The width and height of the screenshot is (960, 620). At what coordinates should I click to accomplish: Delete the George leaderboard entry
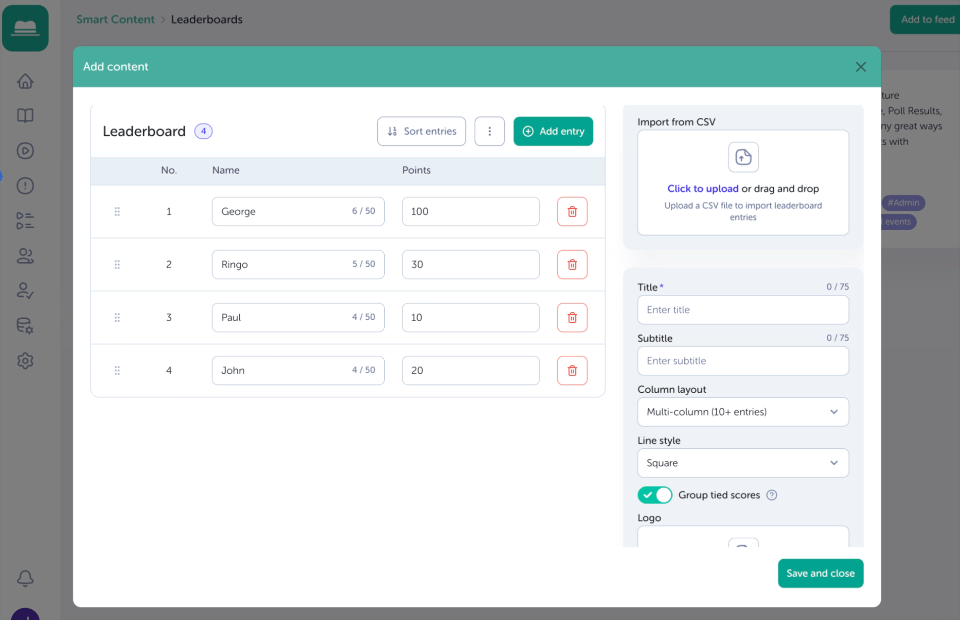572,211
